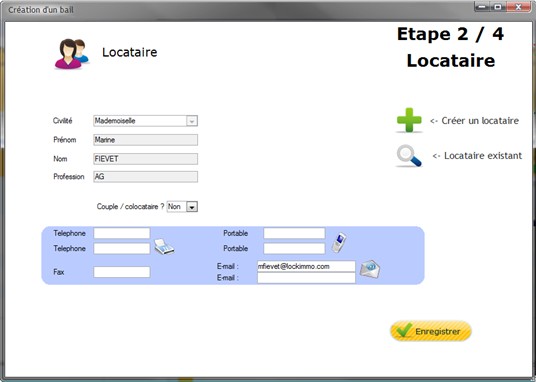
Task: Click the magnifying glass existing-tenant icon
Action: (409, 156)
